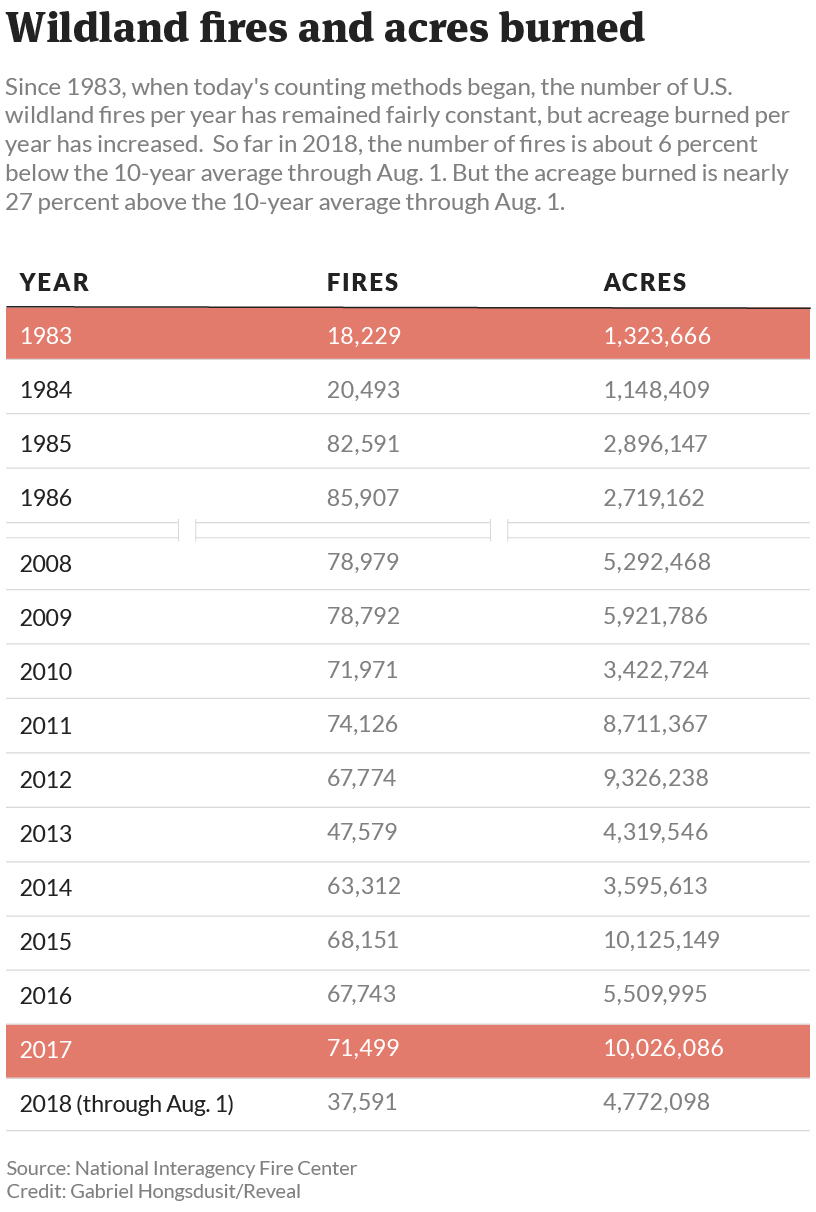
Task: Click the fires value 47,579 for 2013
Action: point(362,832)
